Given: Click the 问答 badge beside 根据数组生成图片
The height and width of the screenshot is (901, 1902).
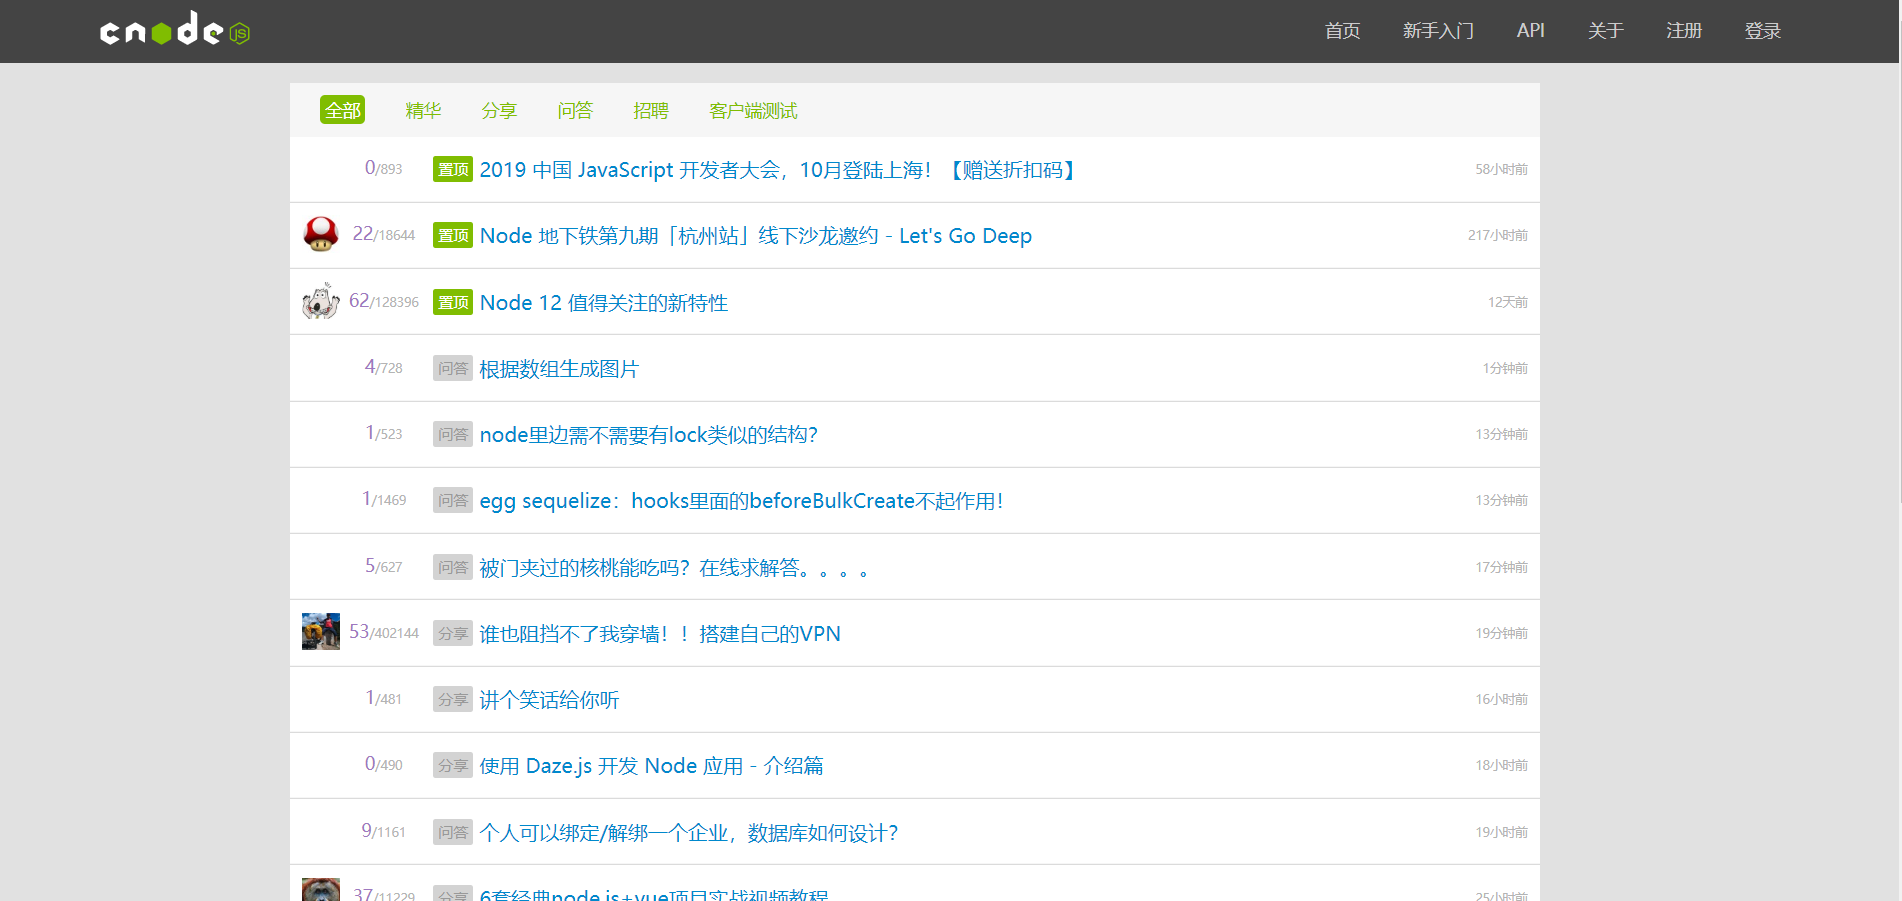Looking at the screenshot, I should pyautogui.click(x=452, y=368).
